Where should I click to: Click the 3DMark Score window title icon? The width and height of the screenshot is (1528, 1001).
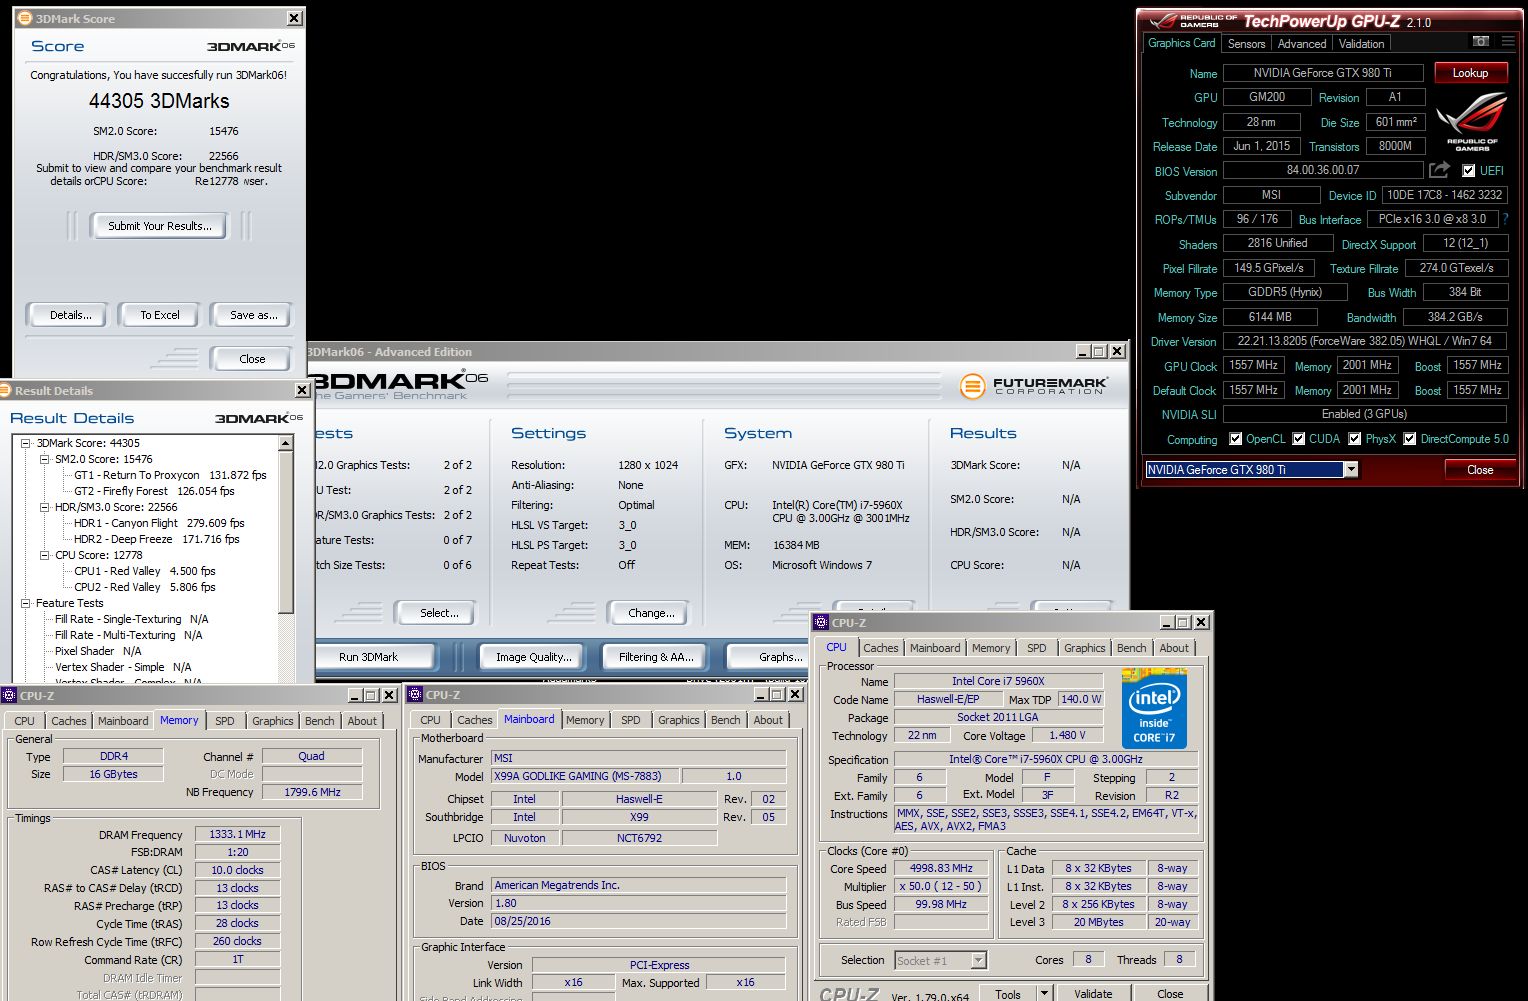(x=25, y=18)
